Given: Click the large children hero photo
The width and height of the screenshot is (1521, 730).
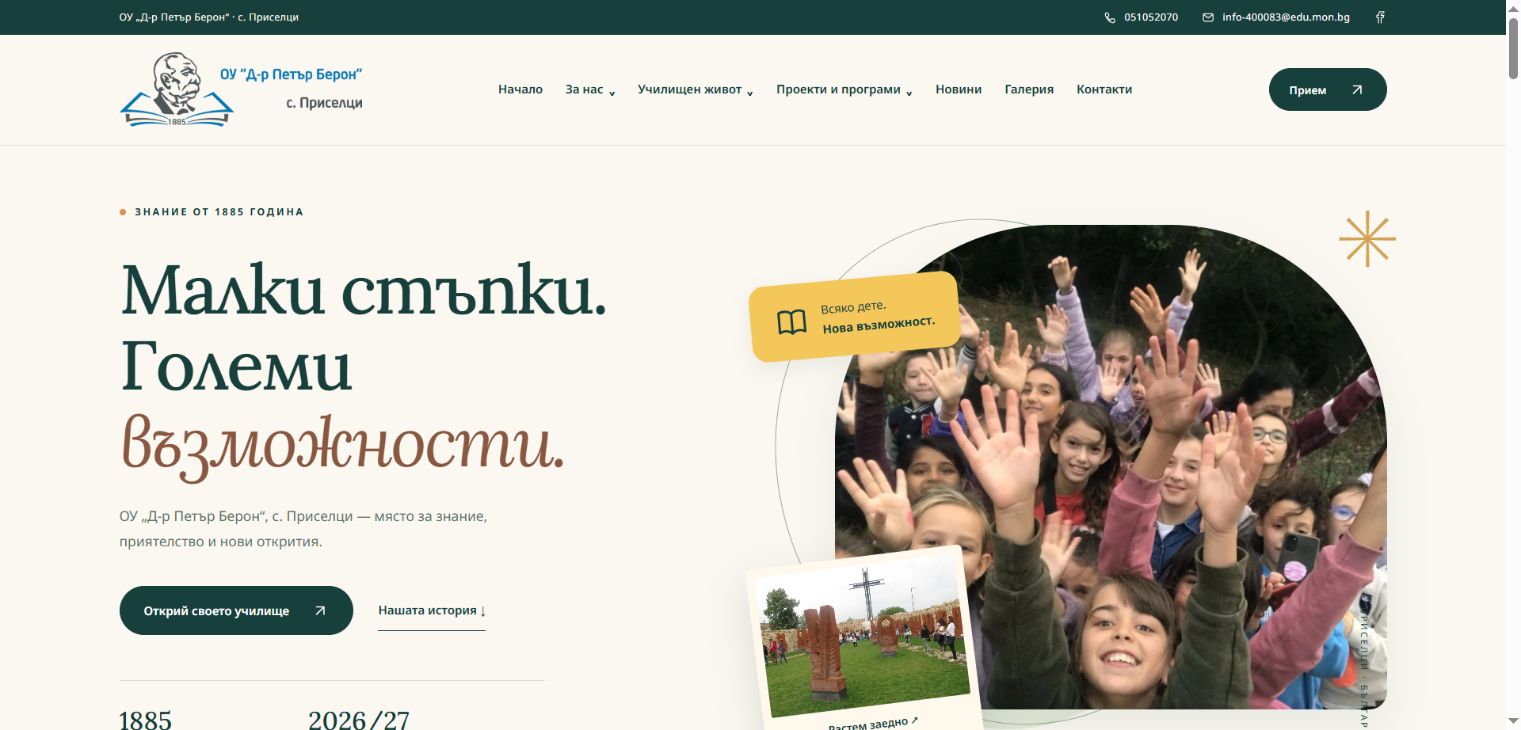Looking at the screenshot, I should (1111, 467).
